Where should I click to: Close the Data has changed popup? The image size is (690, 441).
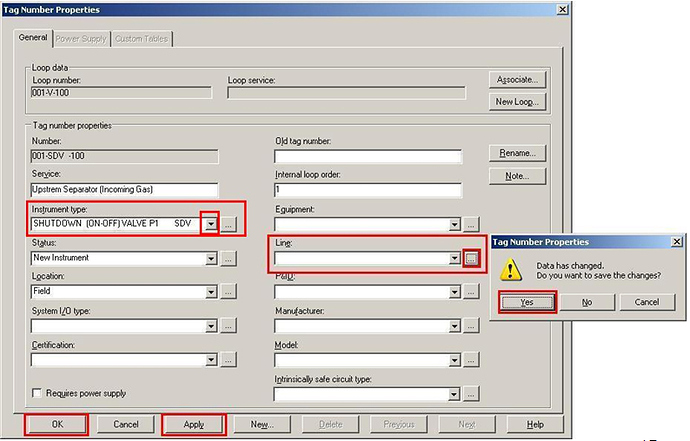click(677, 242)
